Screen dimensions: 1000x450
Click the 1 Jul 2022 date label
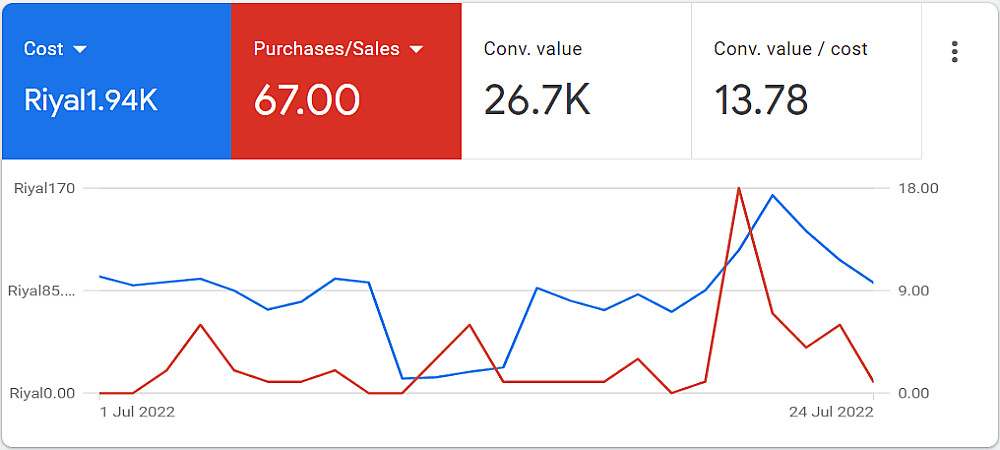(x=137, y=412)
